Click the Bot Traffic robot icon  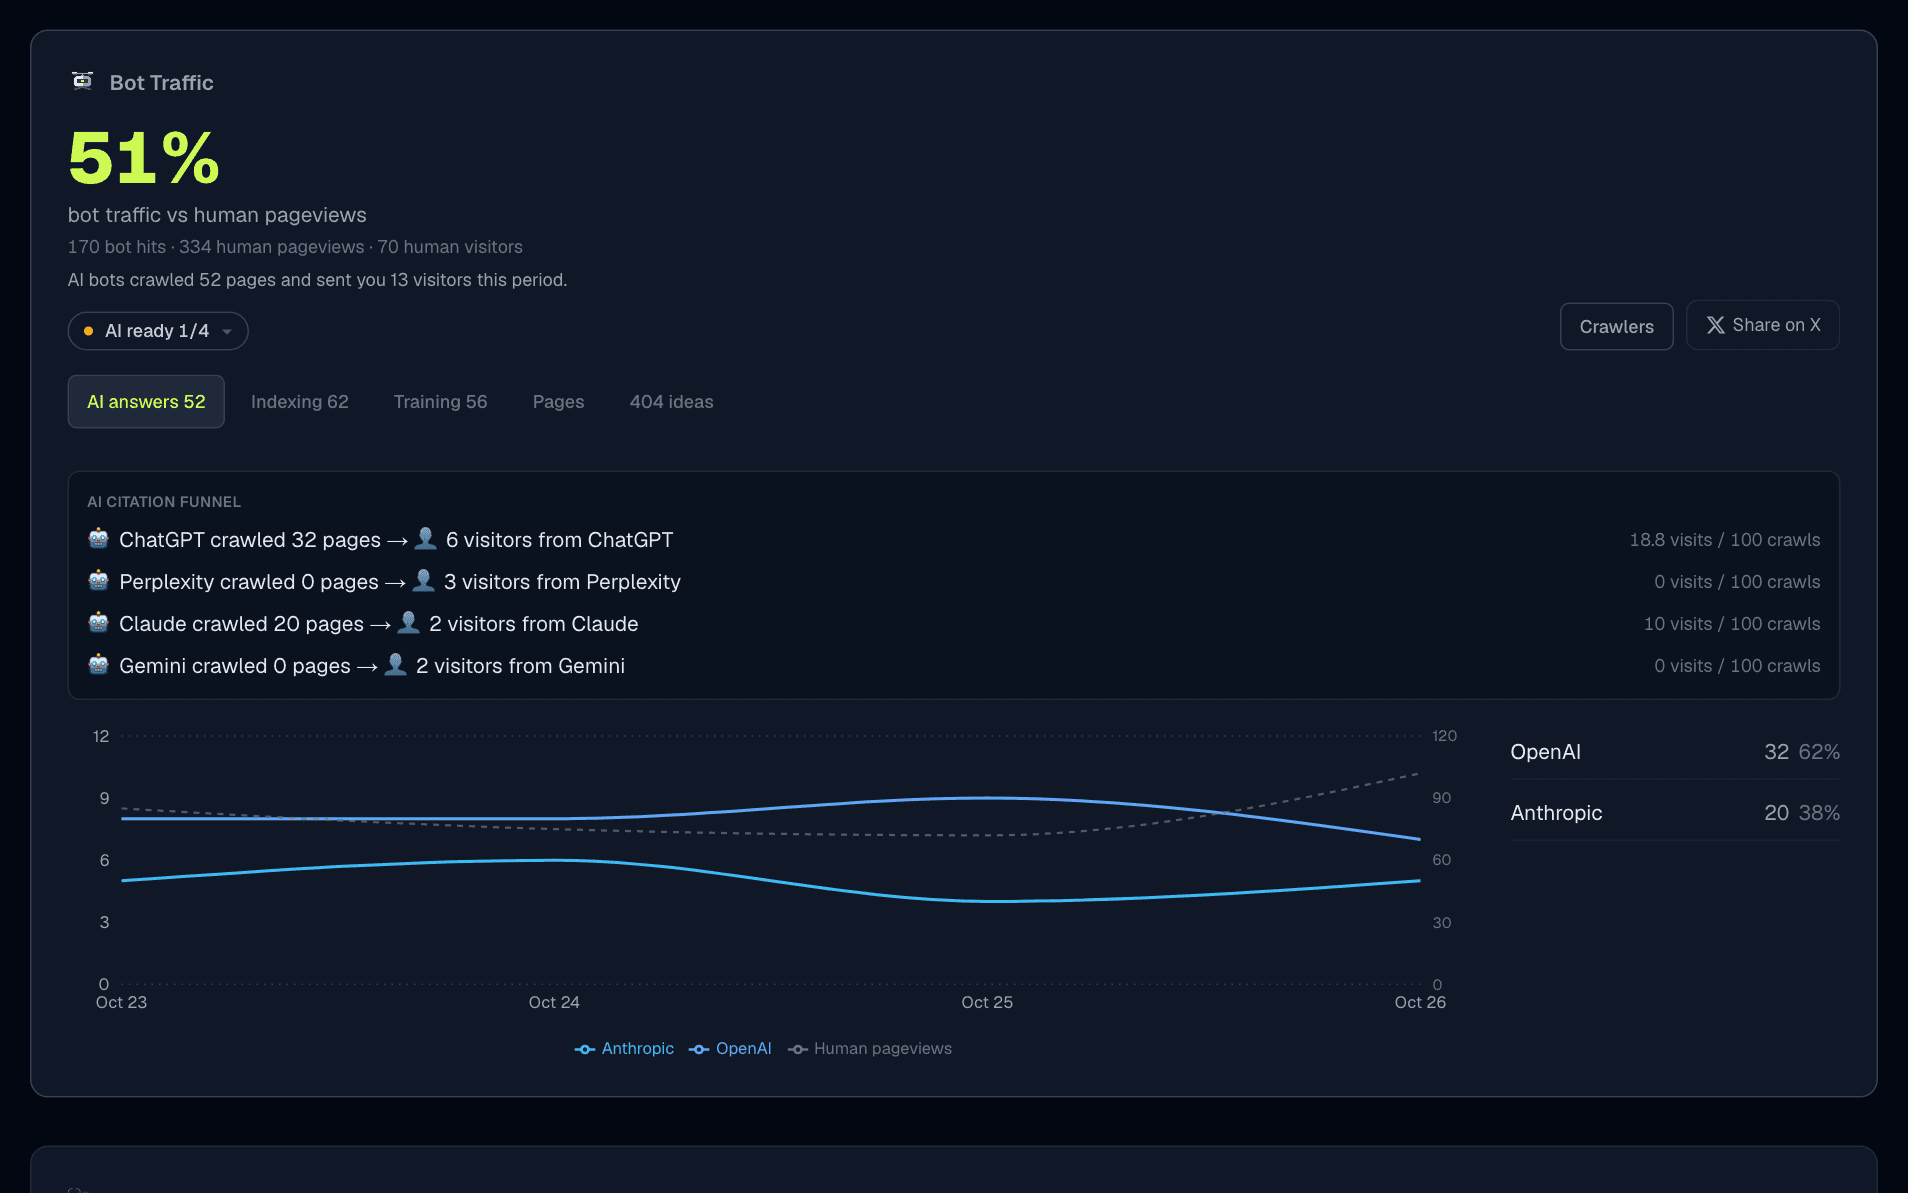tap(83, 81)
